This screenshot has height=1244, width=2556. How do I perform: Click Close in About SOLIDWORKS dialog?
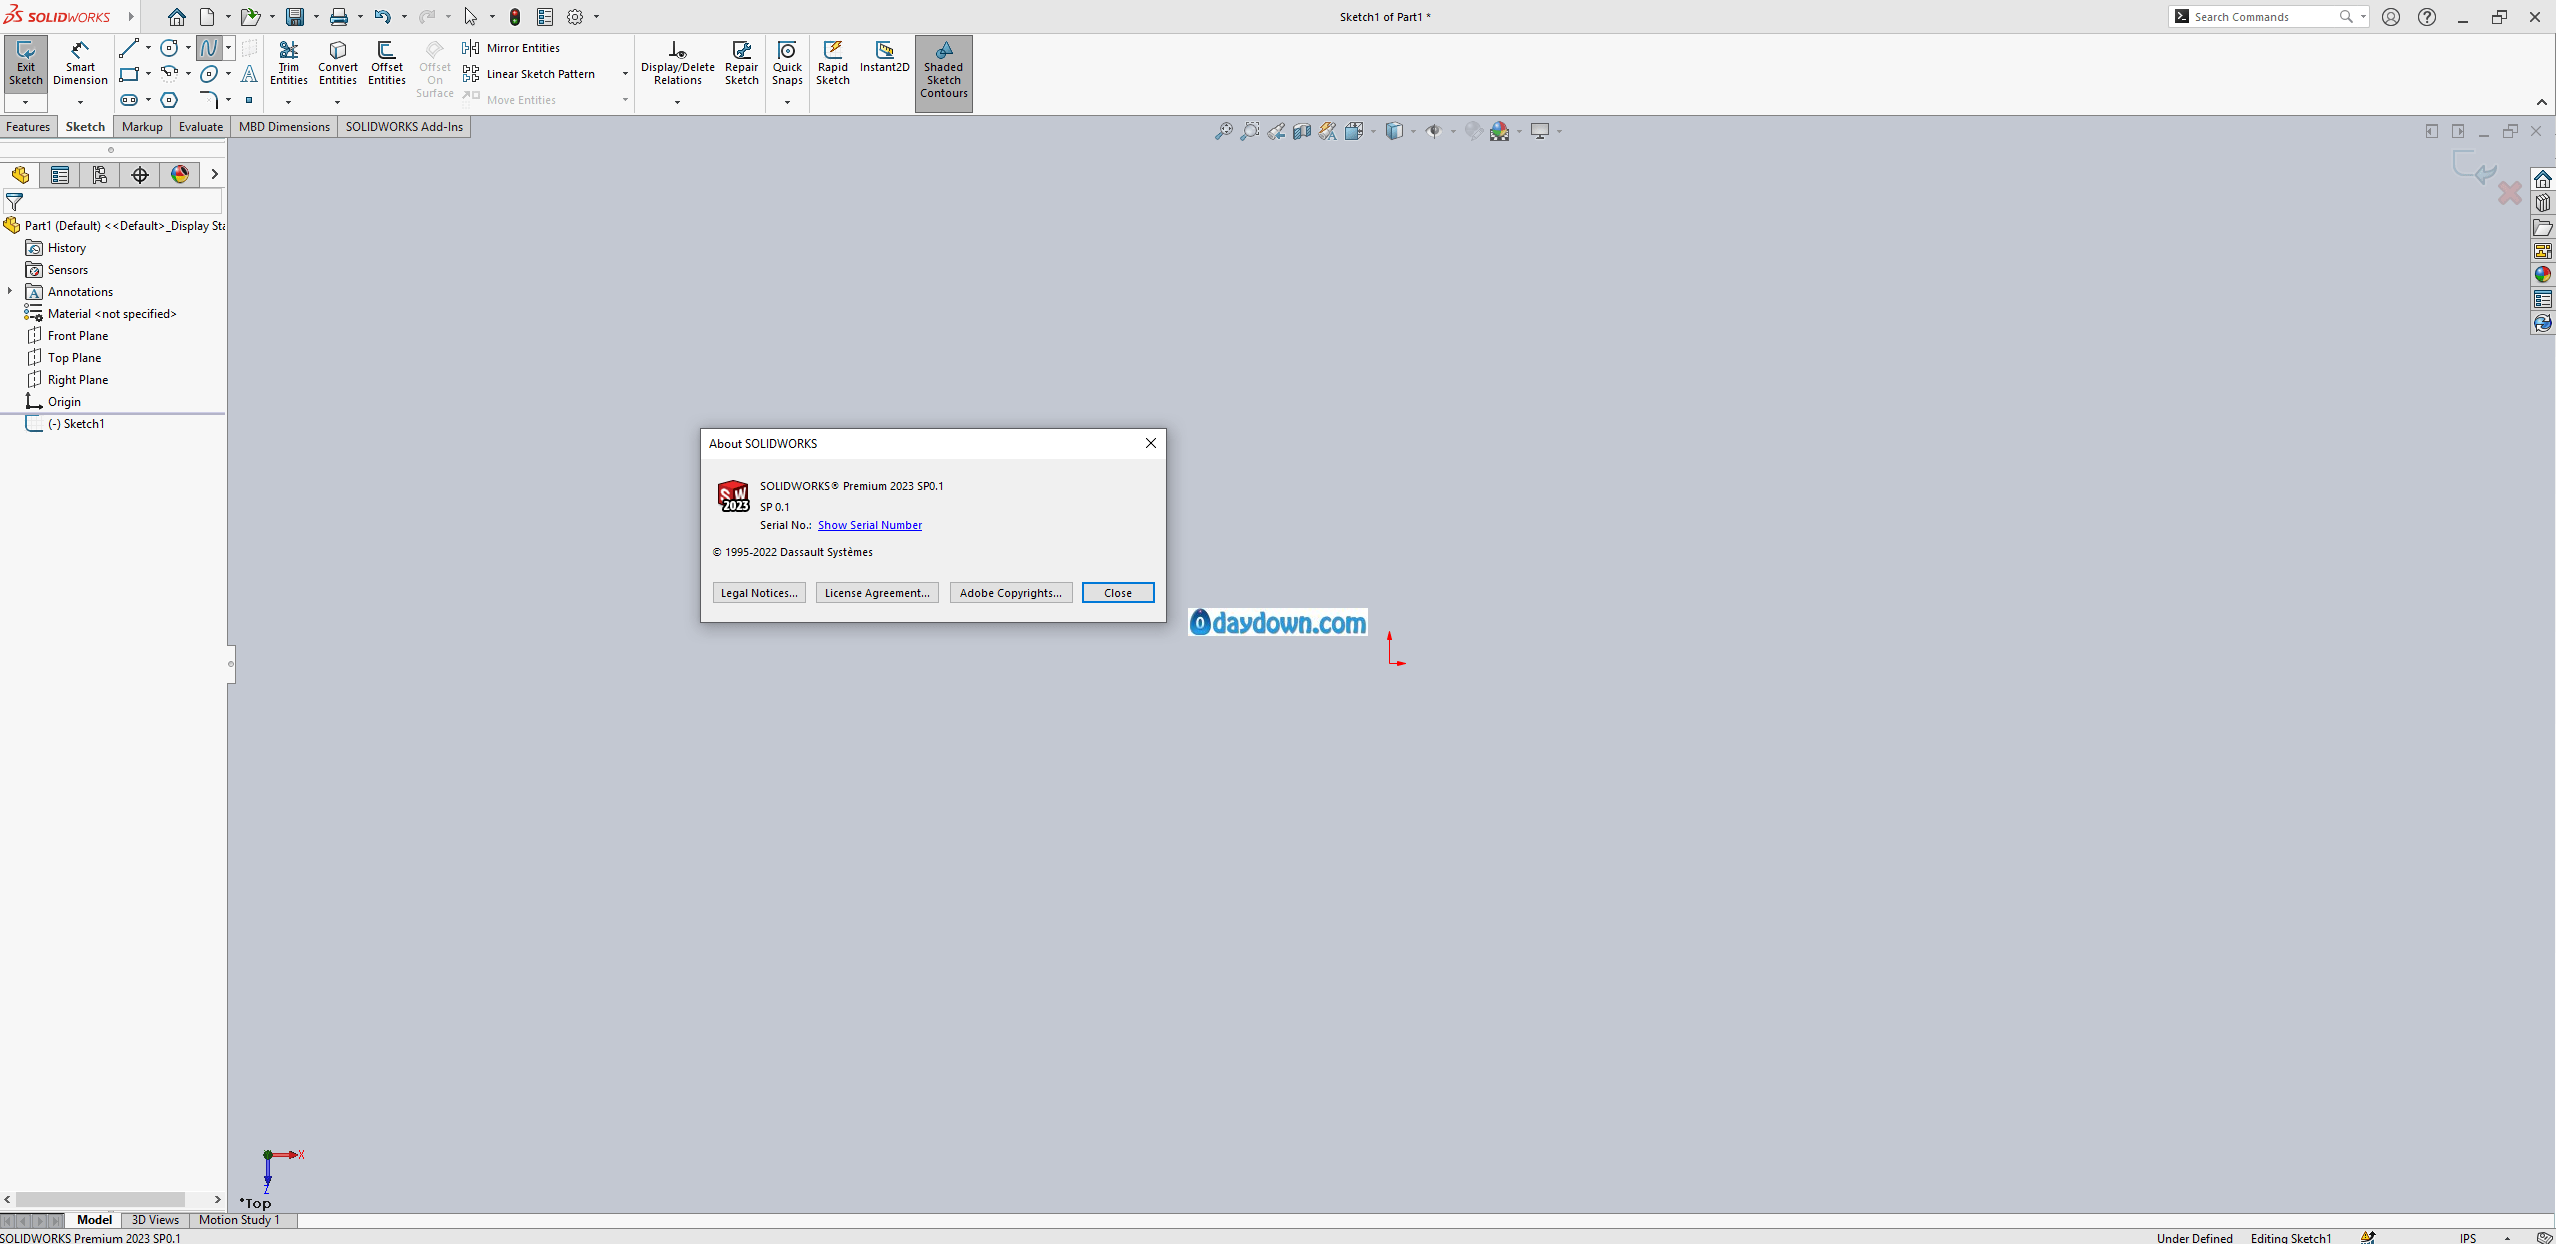(1118, 593)
